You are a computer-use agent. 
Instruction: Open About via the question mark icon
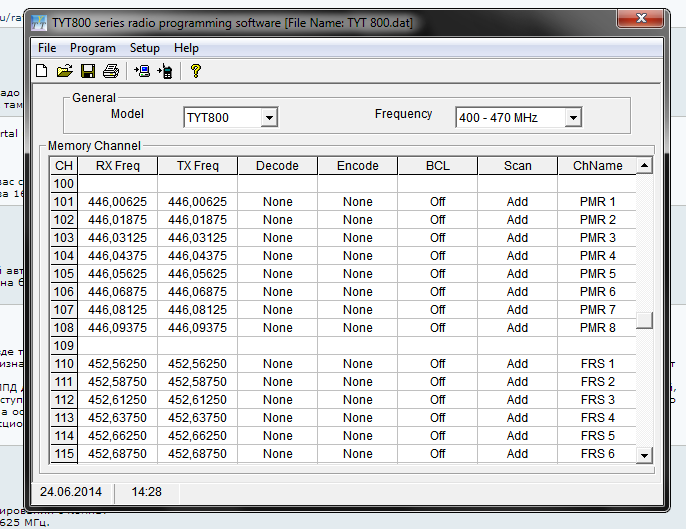pyautogui.click(x=196, y=71)
